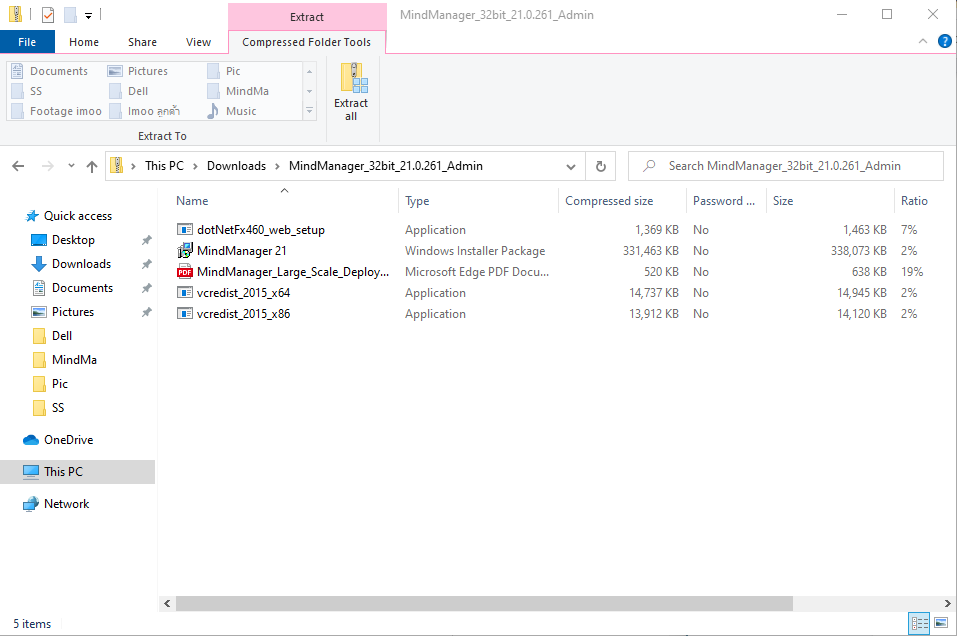Choose Pictures as extract destination
The width and height of the screenshot is (957, 636).
[x=138, y=71]
